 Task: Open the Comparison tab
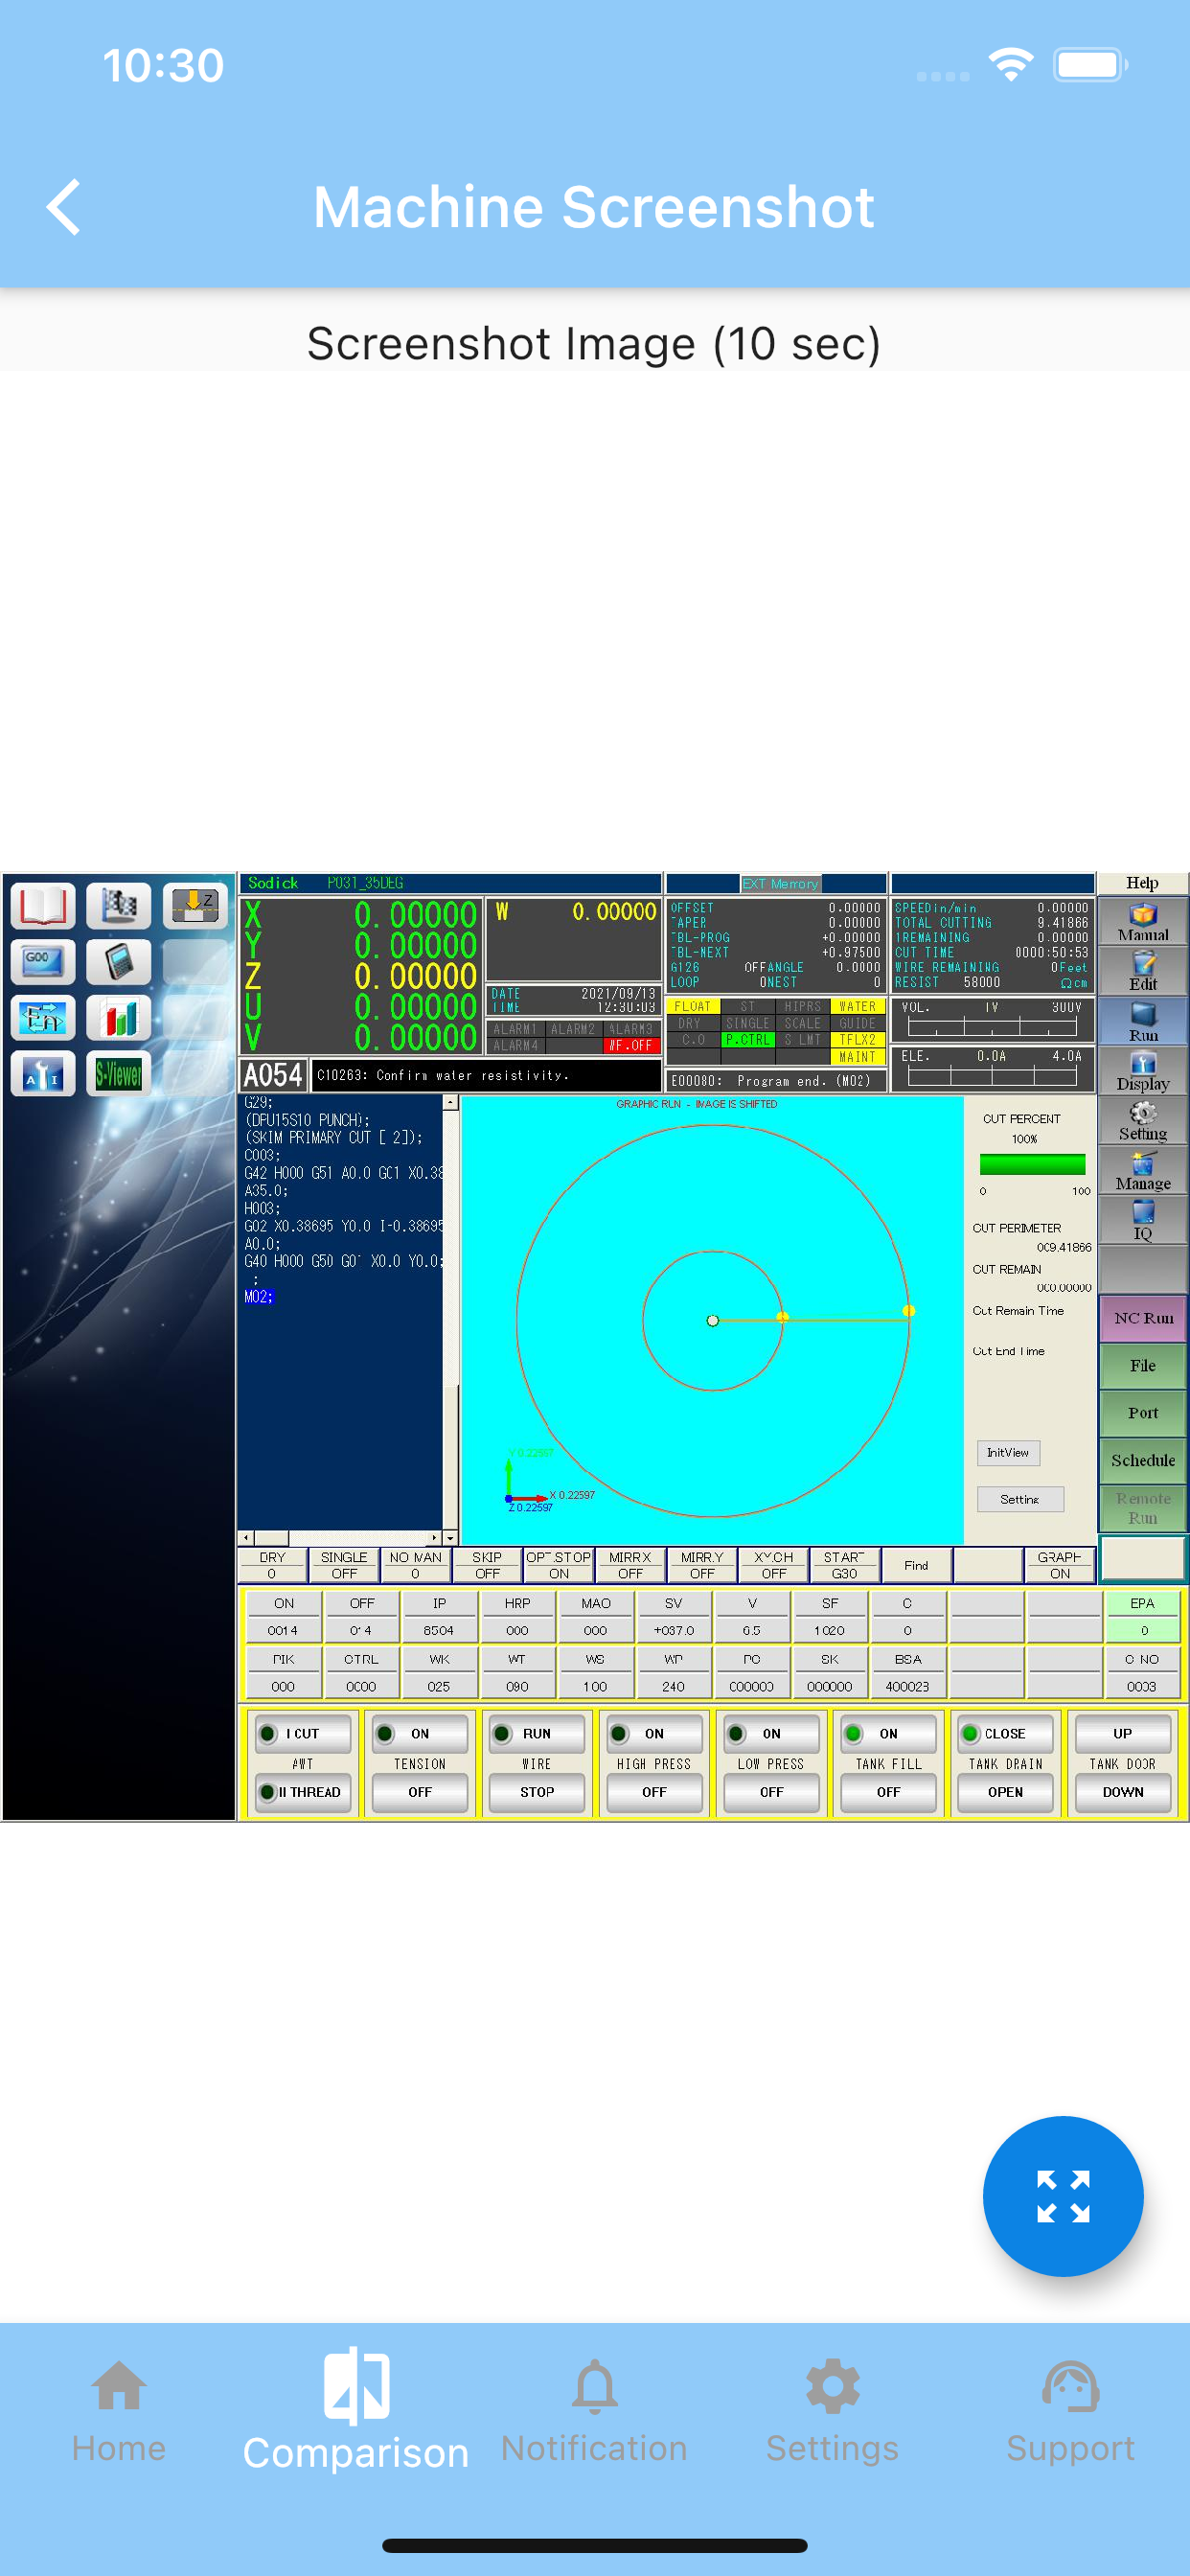(356, 2412)
